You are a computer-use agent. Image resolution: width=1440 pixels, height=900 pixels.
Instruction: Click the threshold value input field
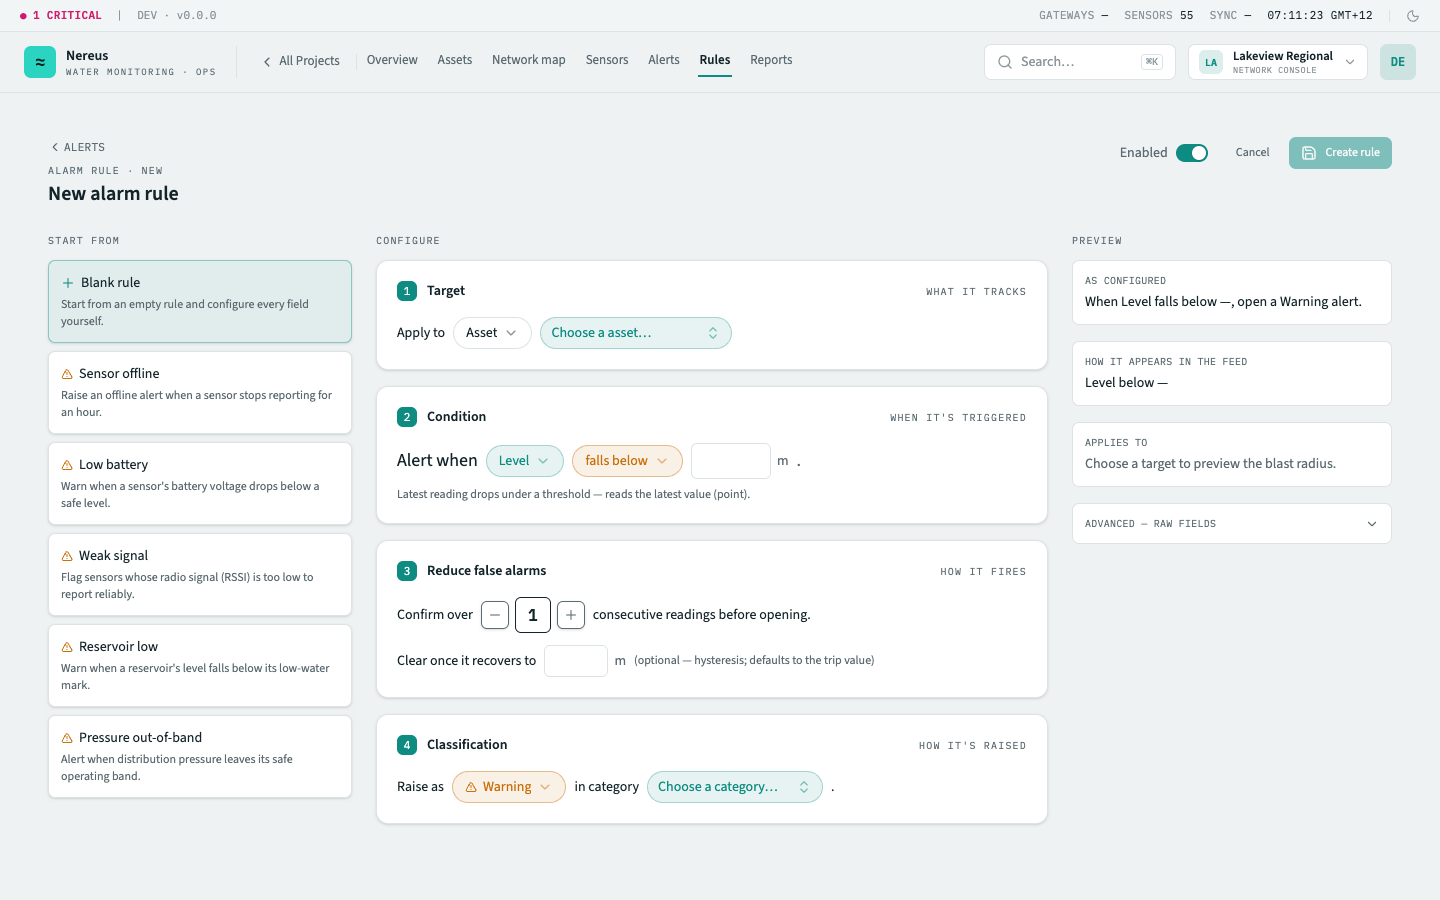[731, 461]
